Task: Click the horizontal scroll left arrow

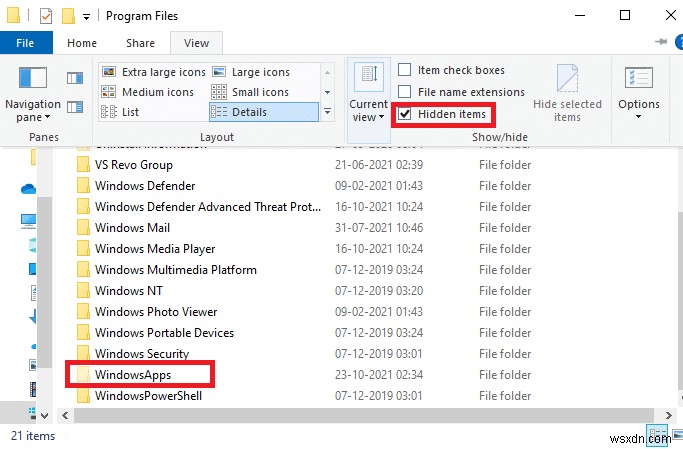Action: pos(65,415)
